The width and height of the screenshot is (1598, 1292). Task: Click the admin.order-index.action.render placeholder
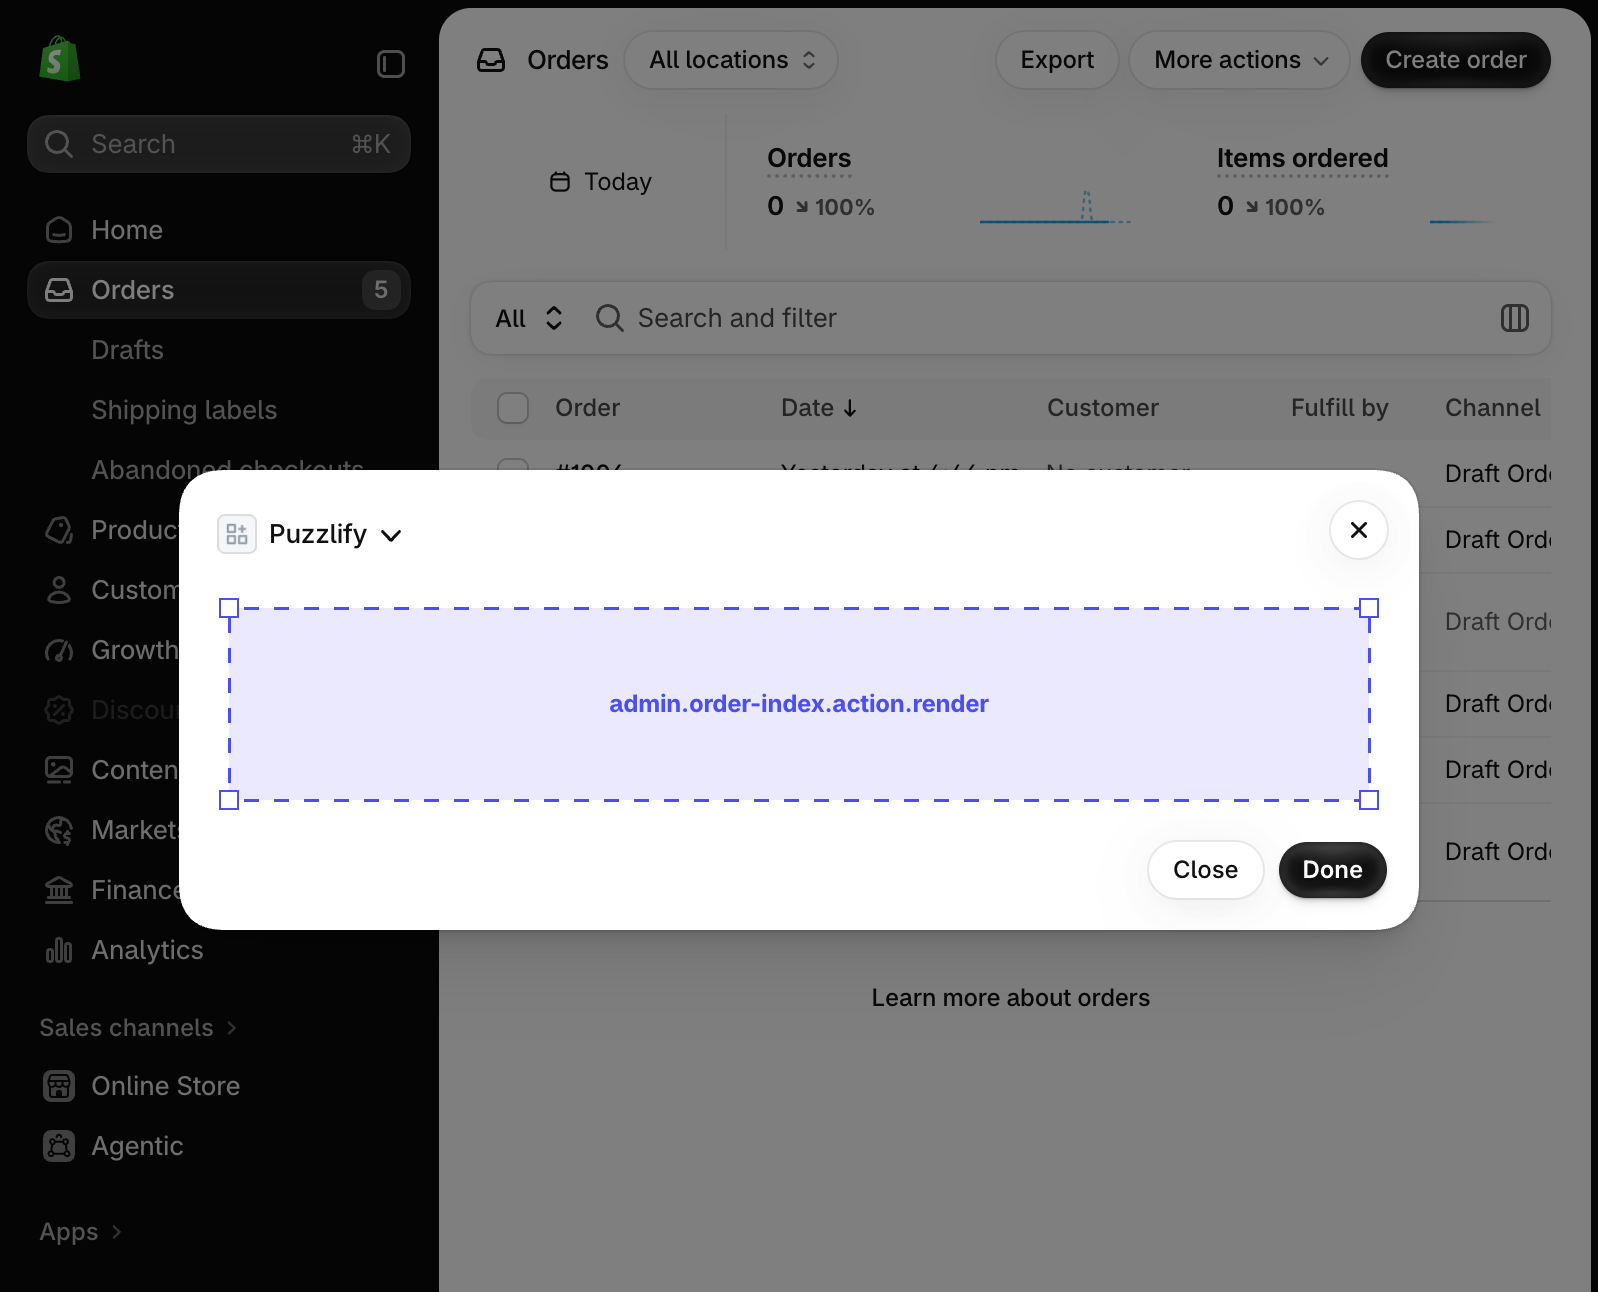point(799,704)
